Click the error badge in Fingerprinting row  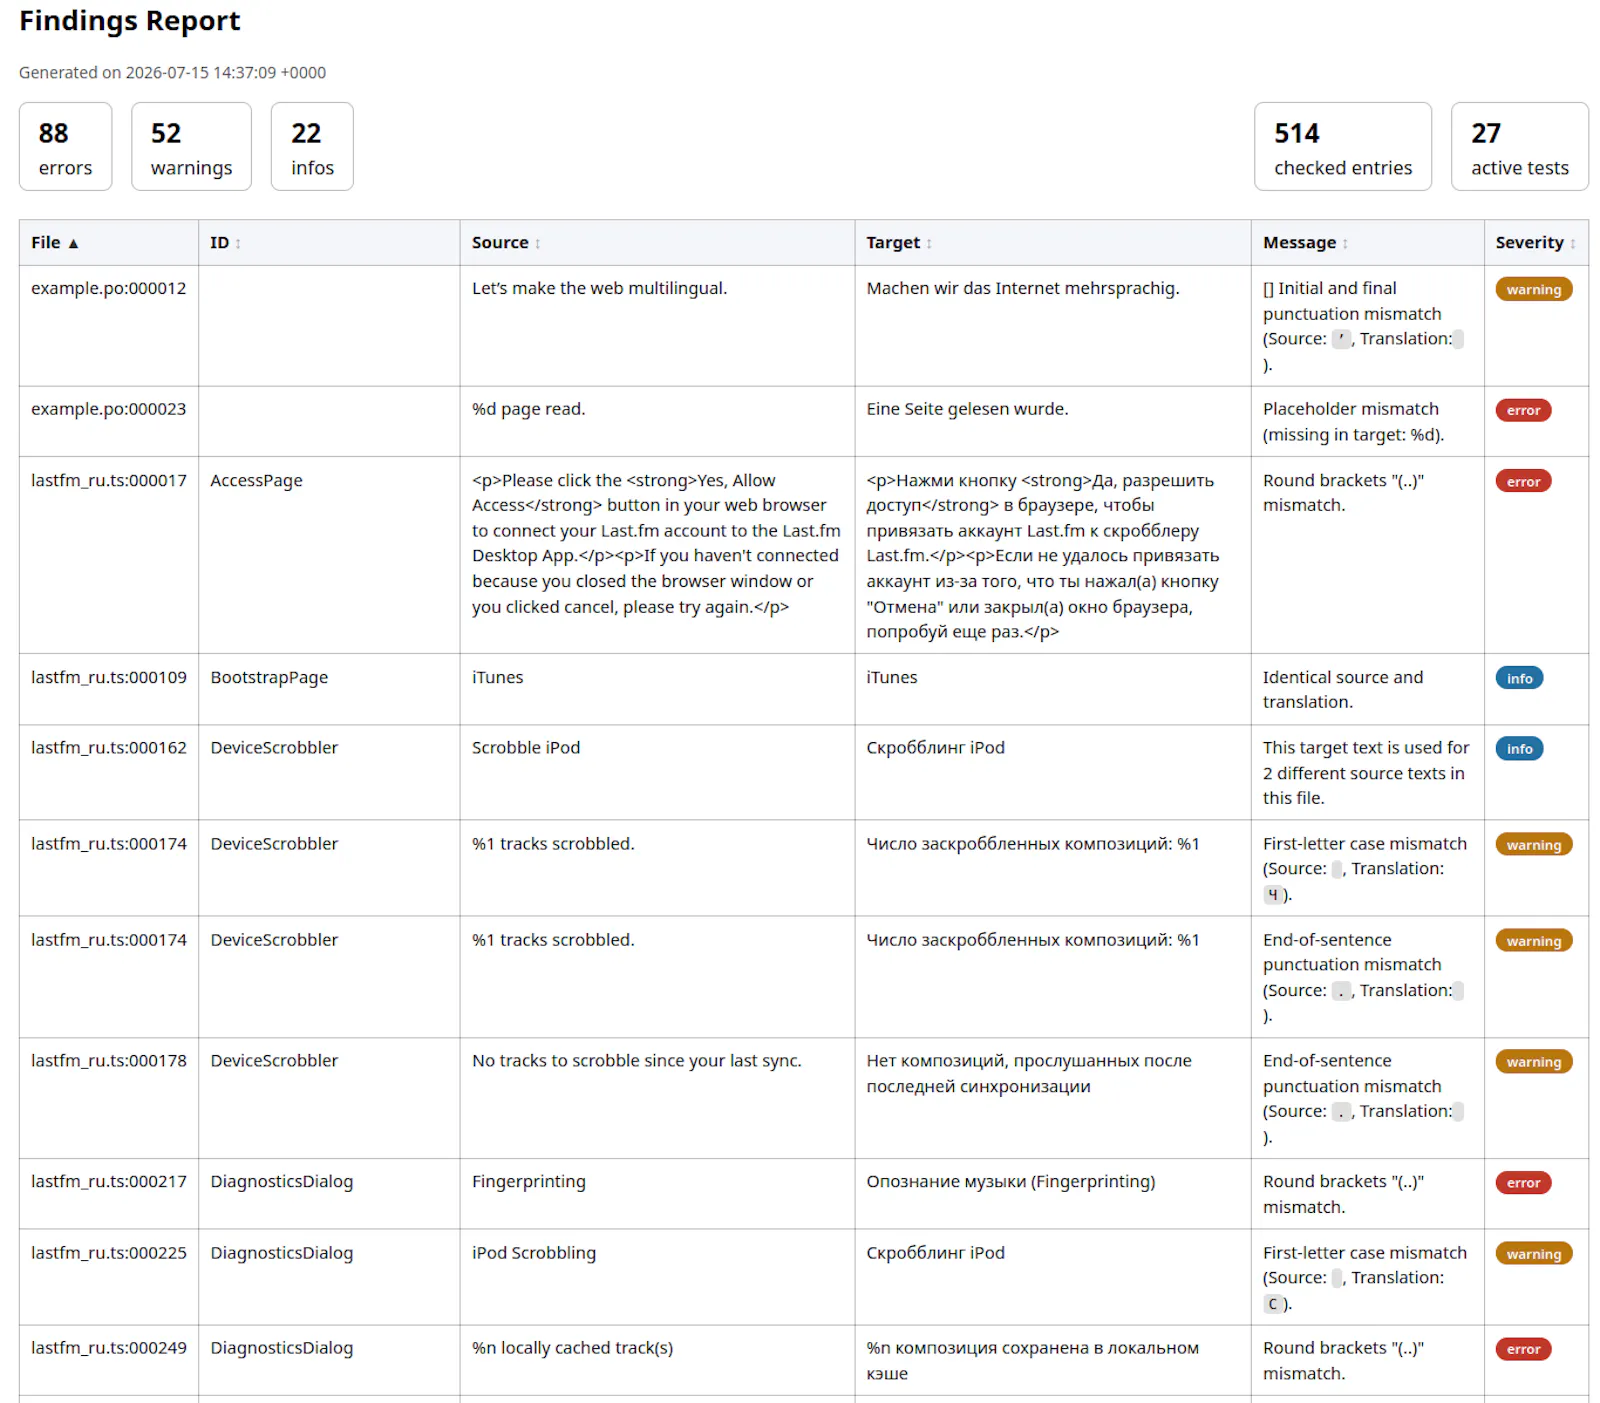pos(1523,1182)
